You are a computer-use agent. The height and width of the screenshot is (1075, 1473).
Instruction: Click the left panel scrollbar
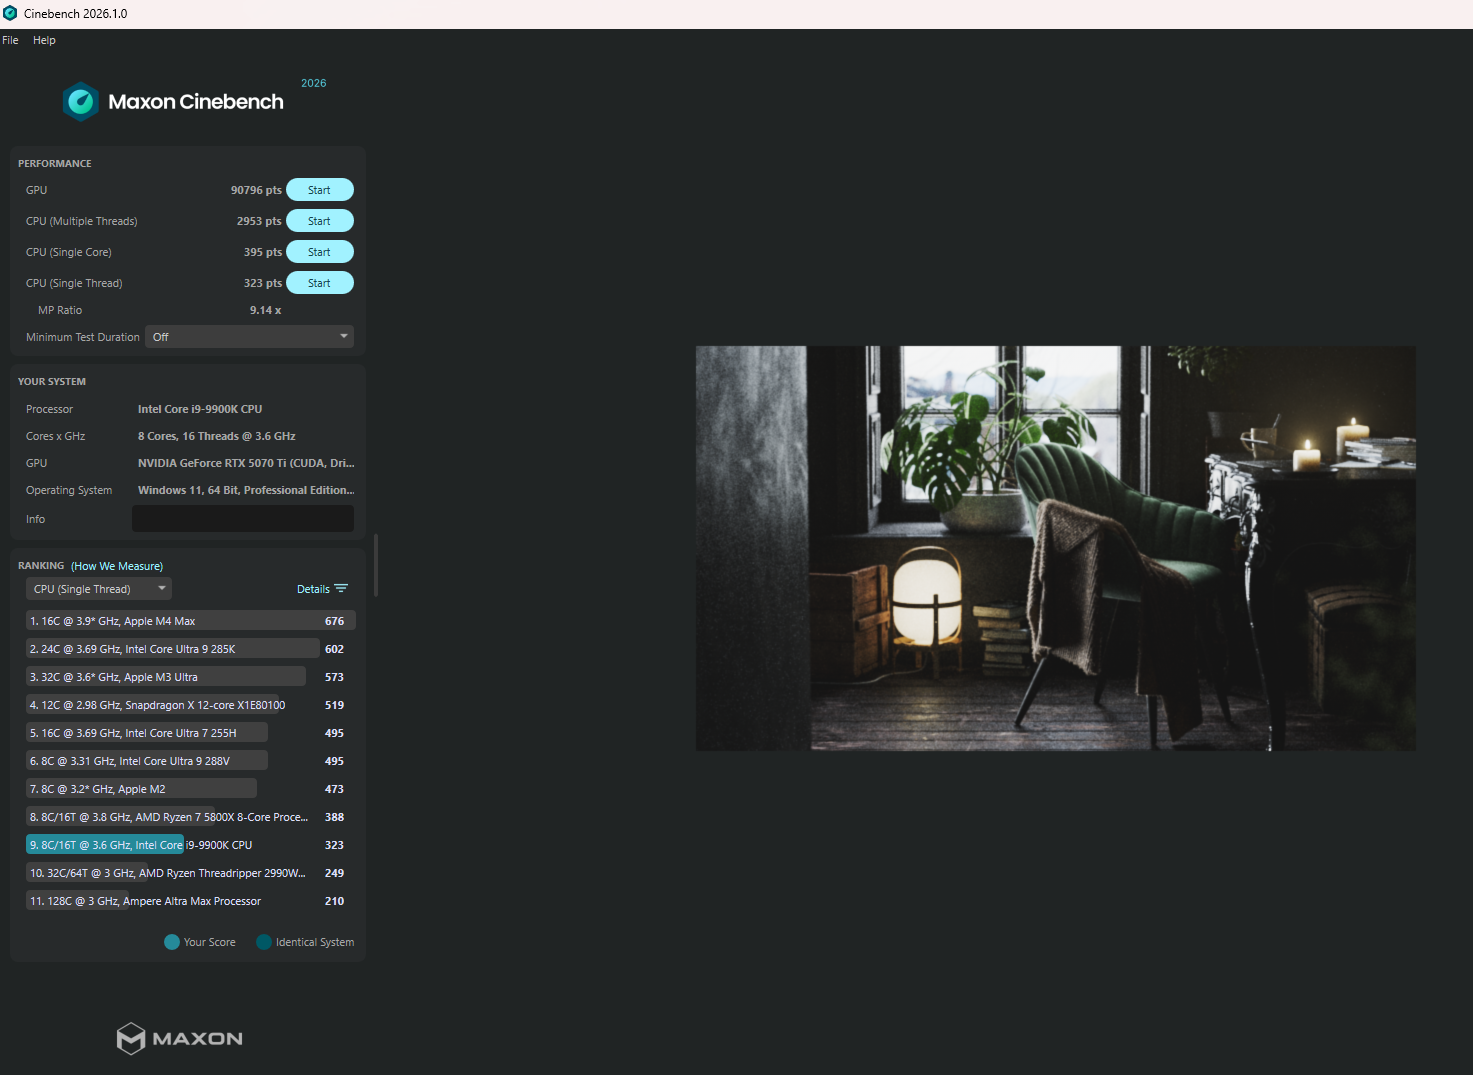(x=376, y=565)
